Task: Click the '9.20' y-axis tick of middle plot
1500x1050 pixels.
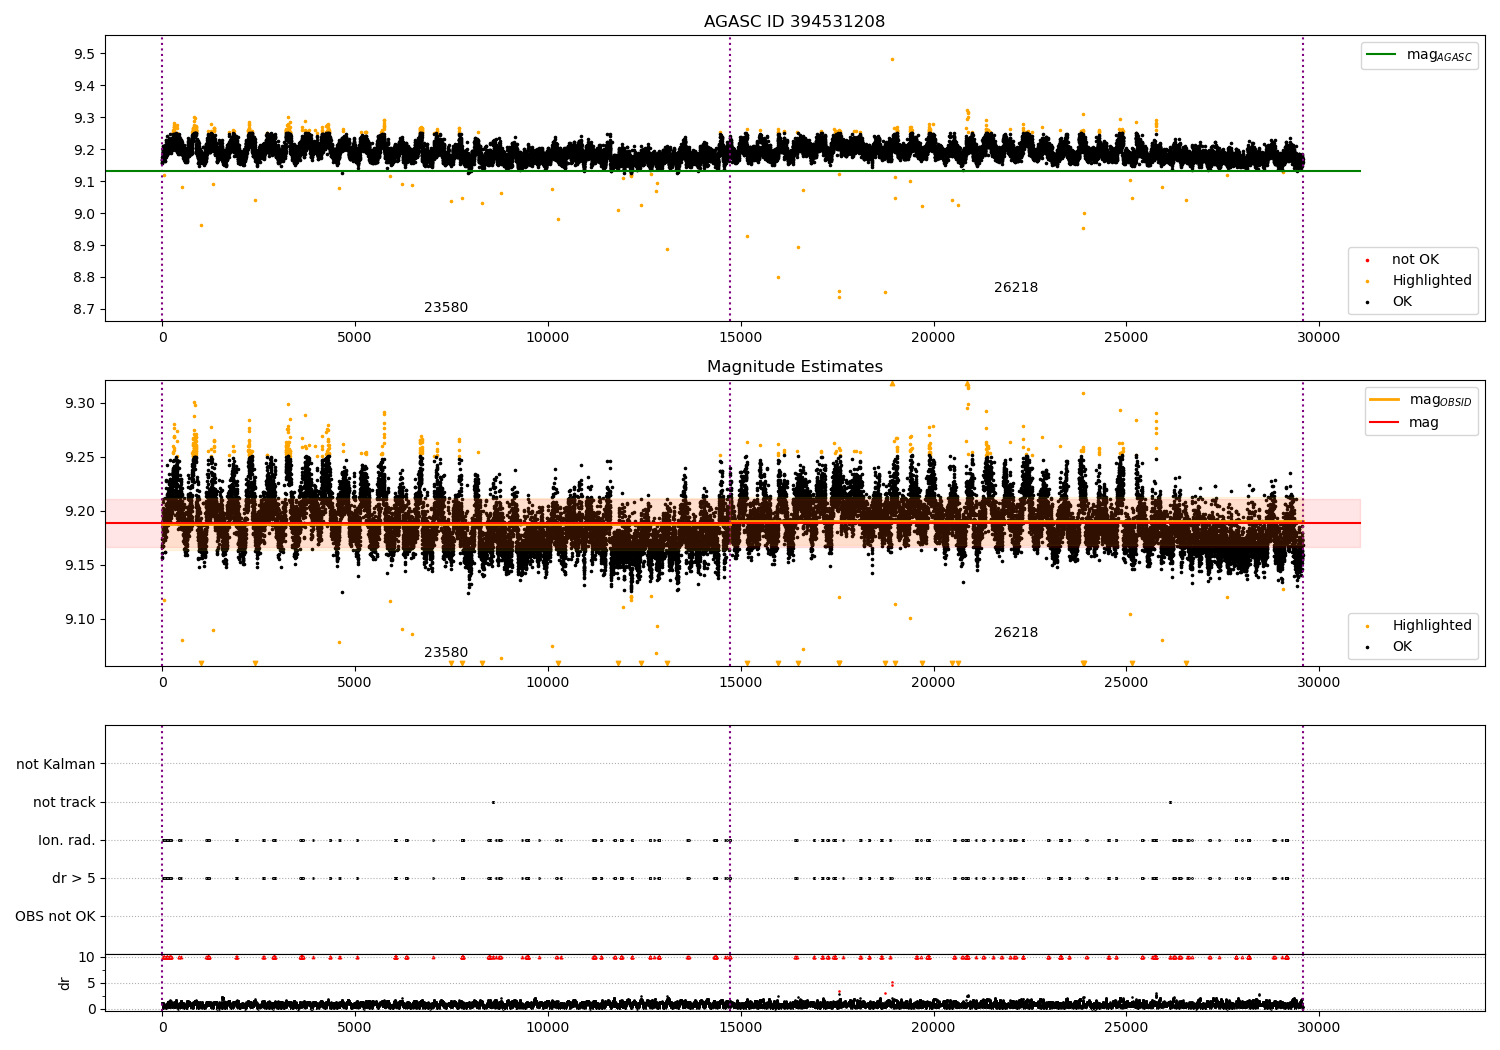Action: click(80, 512)
